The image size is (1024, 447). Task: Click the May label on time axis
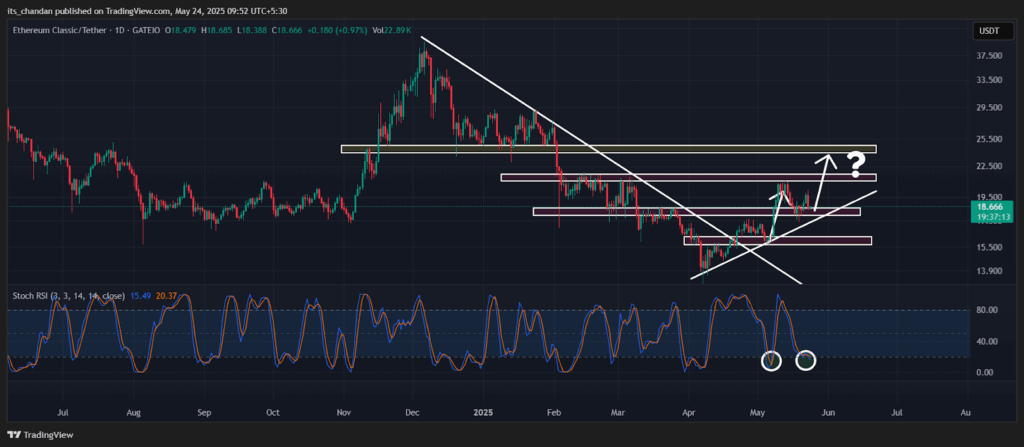click(758, 413)
